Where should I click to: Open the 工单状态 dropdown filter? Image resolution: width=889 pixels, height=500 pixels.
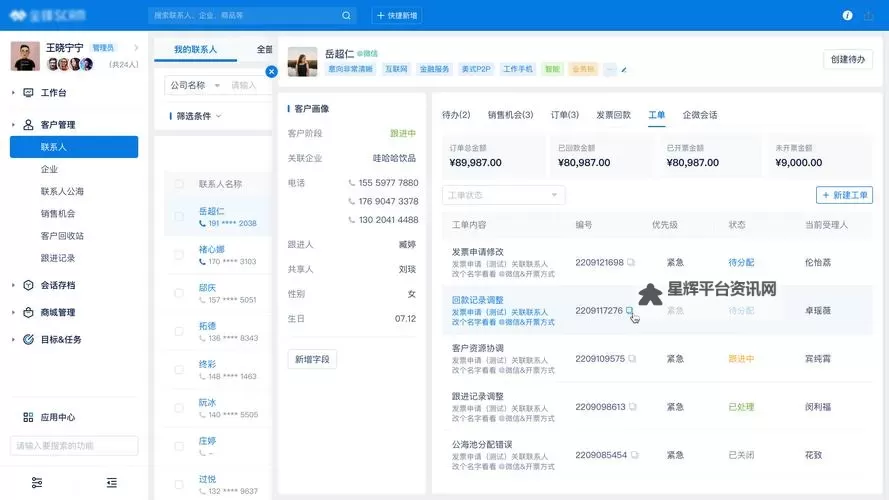tap(503, 195)
